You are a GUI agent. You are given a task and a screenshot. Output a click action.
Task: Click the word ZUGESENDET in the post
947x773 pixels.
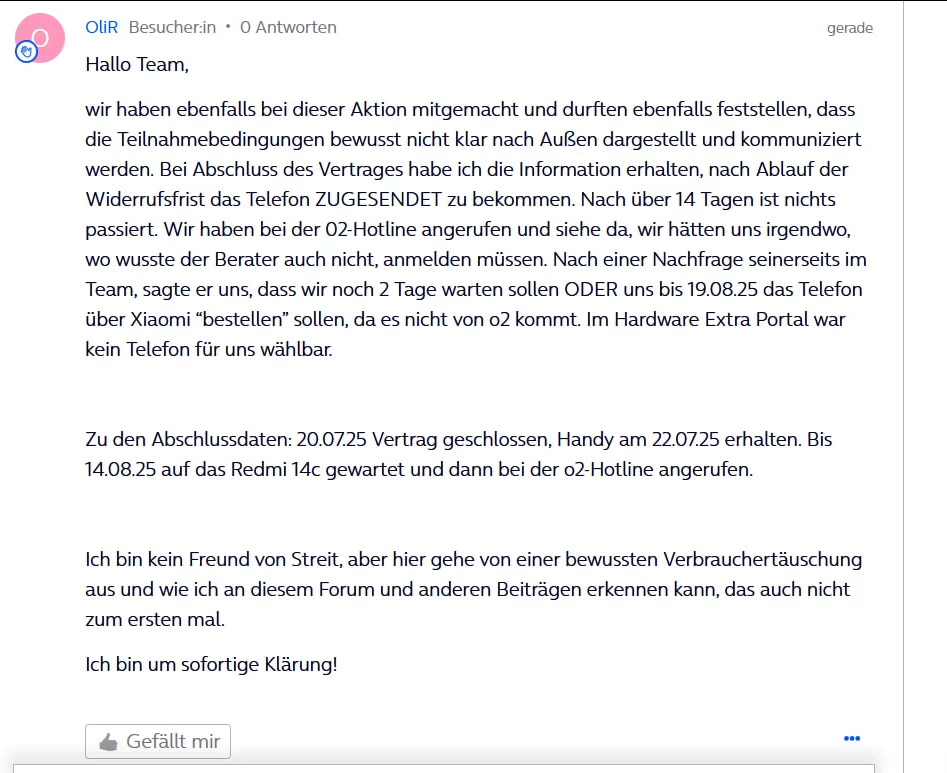pos(379,199)
